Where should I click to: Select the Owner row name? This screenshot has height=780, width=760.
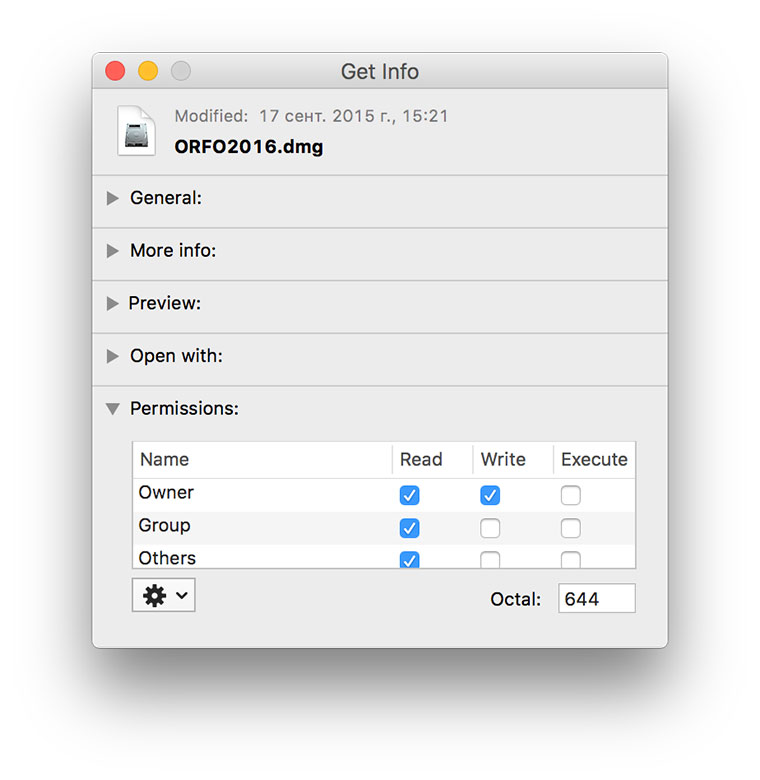166,492
